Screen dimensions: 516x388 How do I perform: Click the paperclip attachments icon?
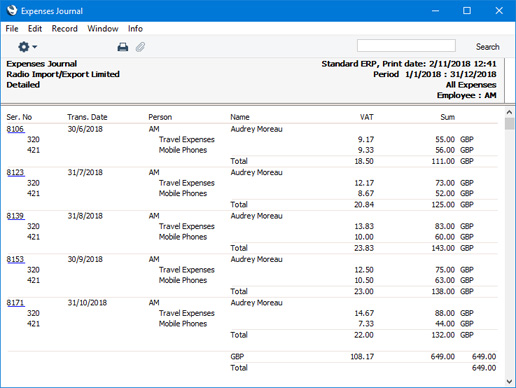coord(140,47)
